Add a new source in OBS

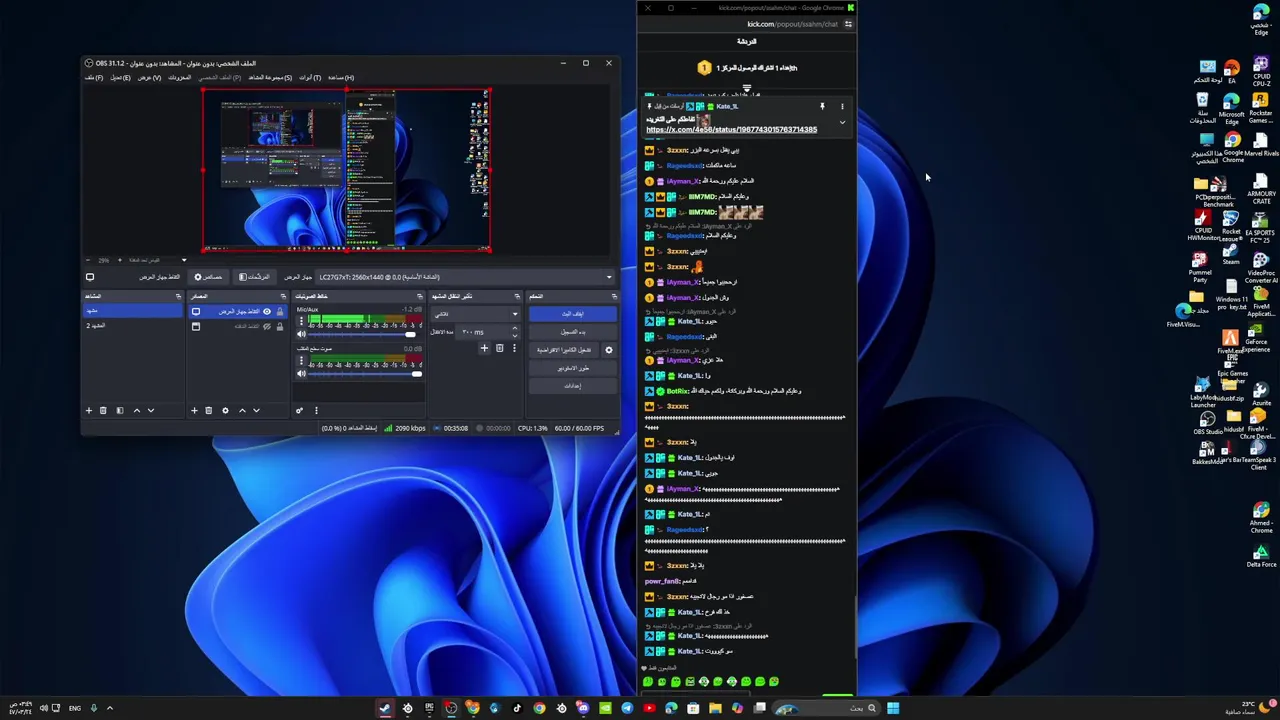coord(194,410)
